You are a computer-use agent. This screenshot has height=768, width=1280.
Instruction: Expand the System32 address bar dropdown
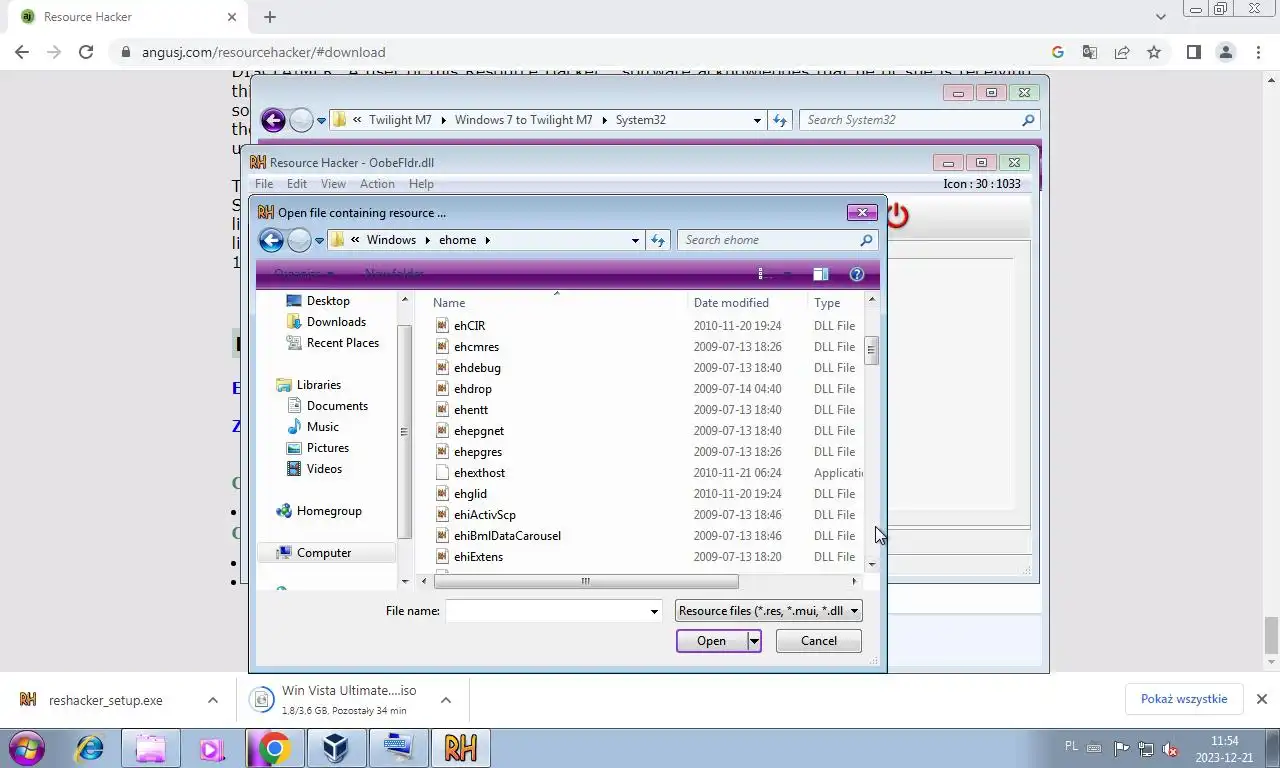click(x=757, y=120)
